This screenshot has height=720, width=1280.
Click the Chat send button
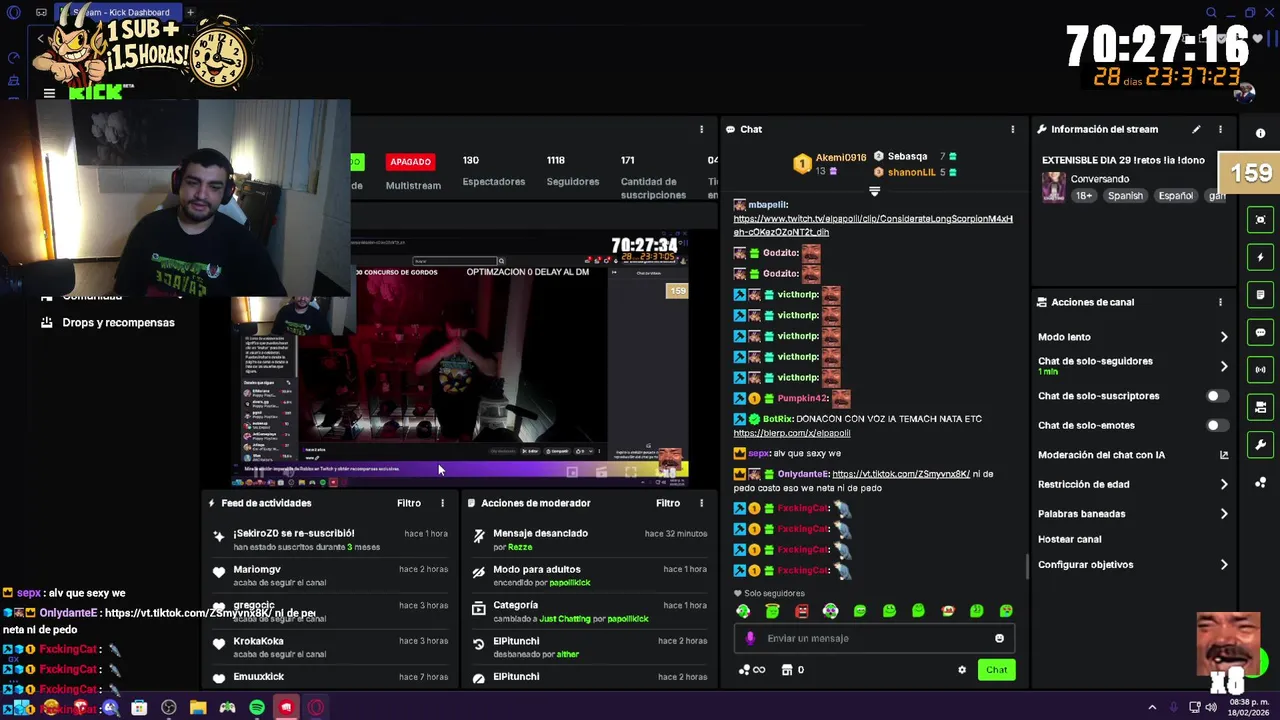[x=997, y=670]
